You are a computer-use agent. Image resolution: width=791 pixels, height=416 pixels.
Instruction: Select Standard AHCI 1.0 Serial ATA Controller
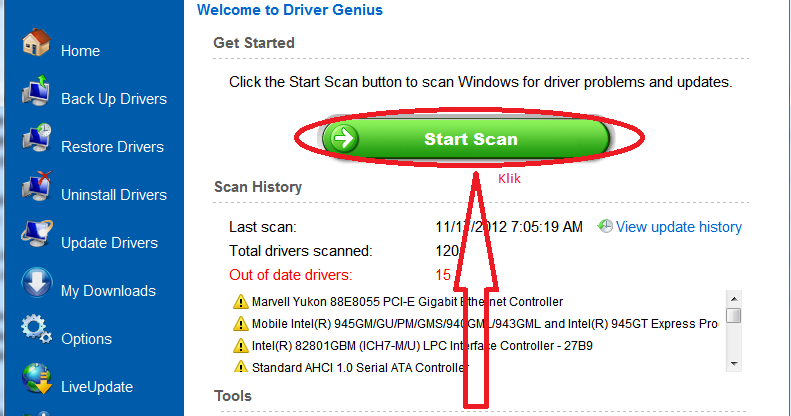[360, 368]
